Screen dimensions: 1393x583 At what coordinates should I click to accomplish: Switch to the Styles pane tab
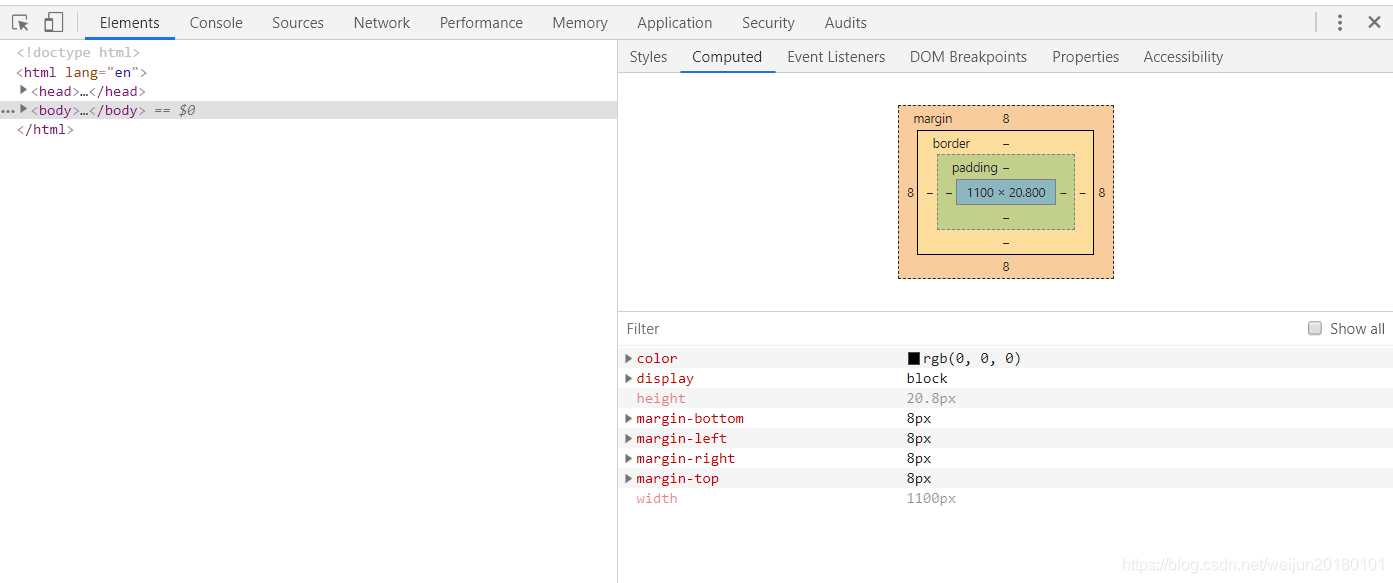pos(648,57)
